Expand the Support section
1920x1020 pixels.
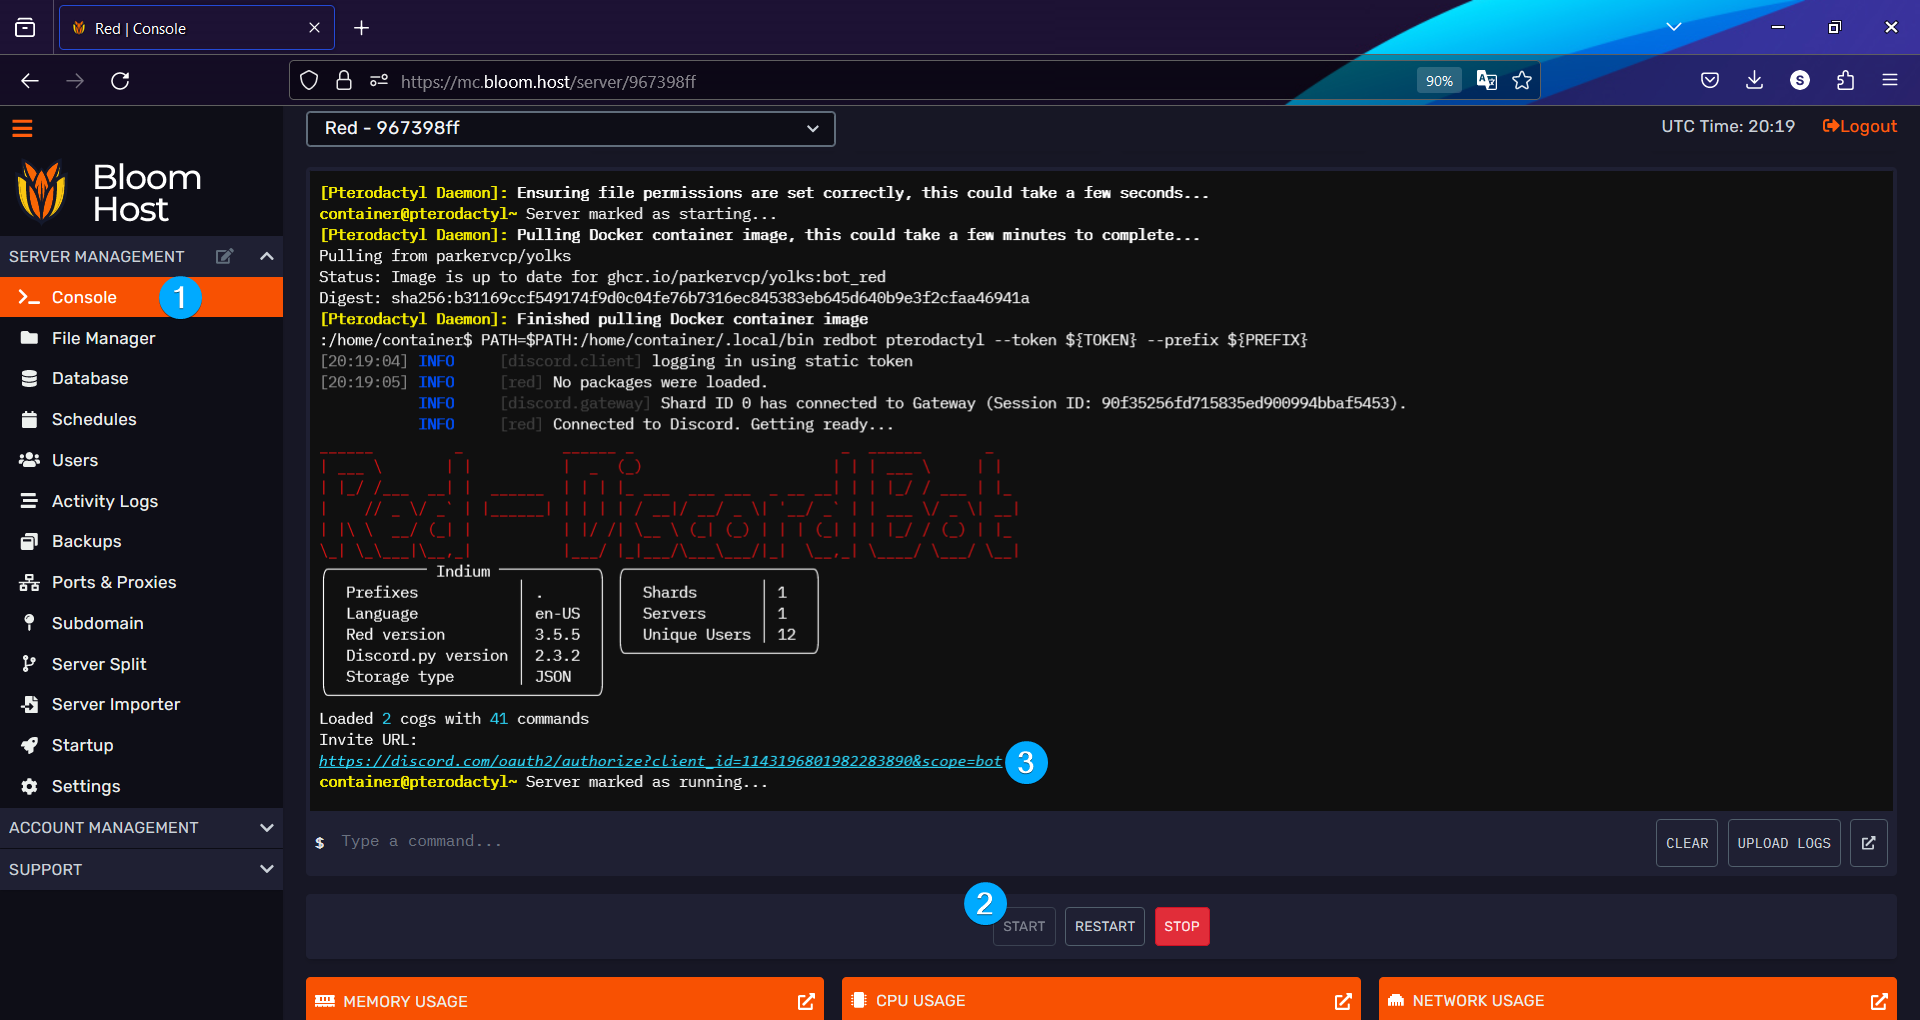tap(141, 870)
